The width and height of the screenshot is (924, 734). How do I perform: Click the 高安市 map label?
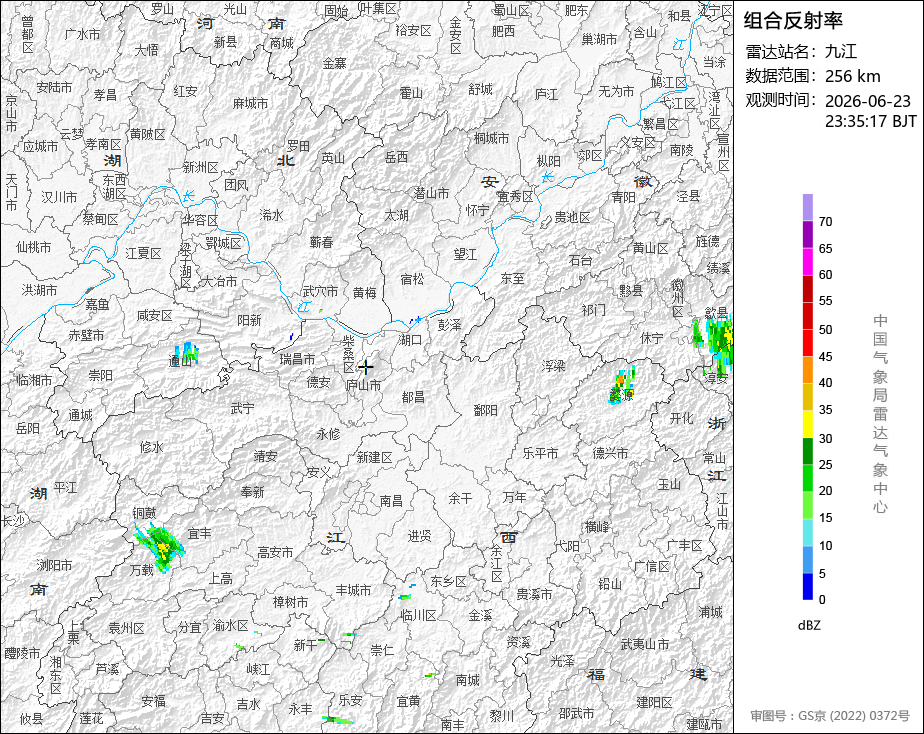click(x=275, y=552)
